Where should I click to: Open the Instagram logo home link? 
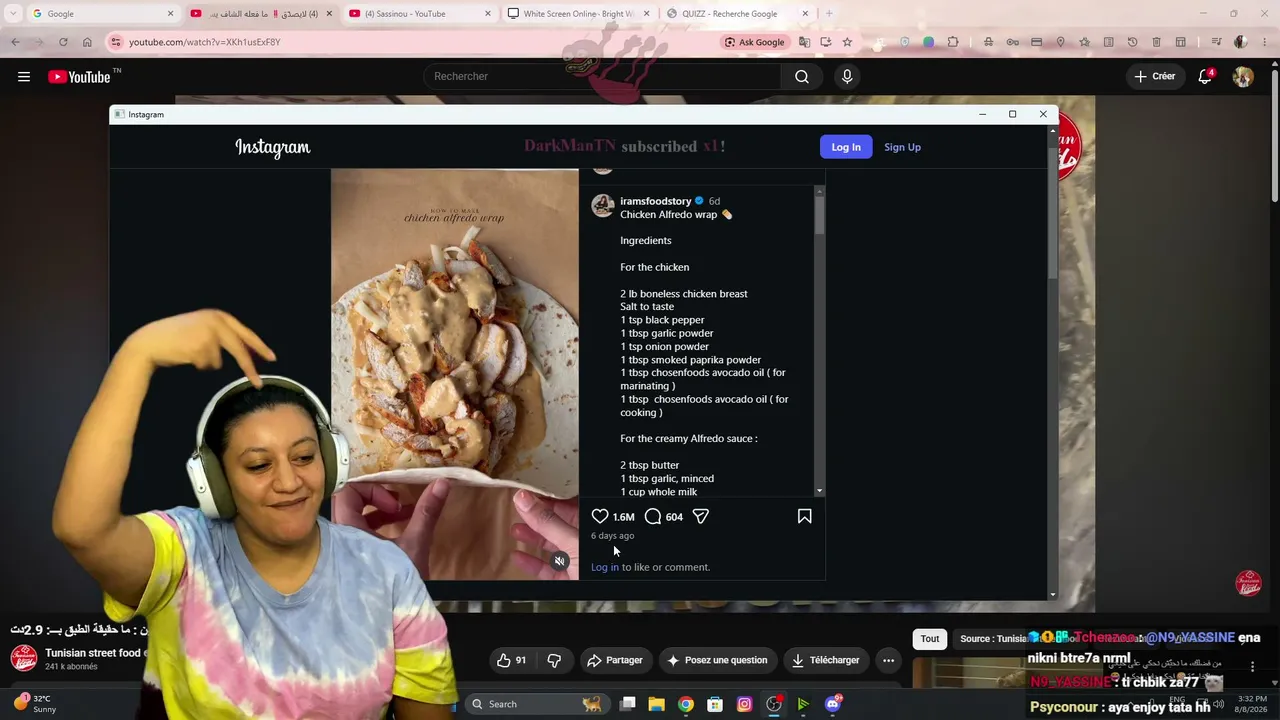coord(273,147)
